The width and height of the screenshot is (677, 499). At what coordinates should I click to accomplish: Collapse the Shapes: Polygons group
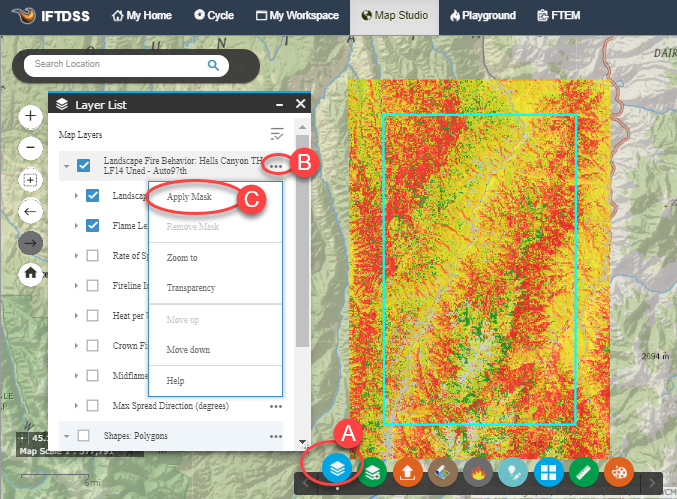click(66, 436)
